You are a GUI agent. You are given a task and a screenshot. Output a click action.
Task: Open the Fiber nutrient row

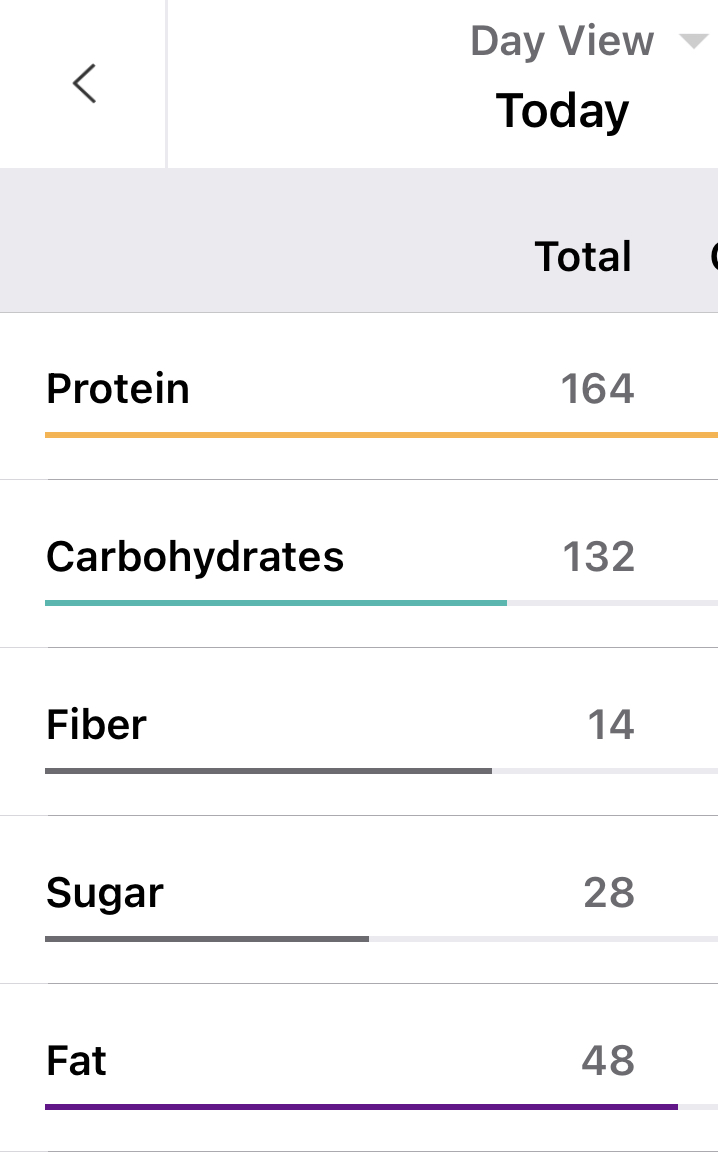tap(96, 724)
